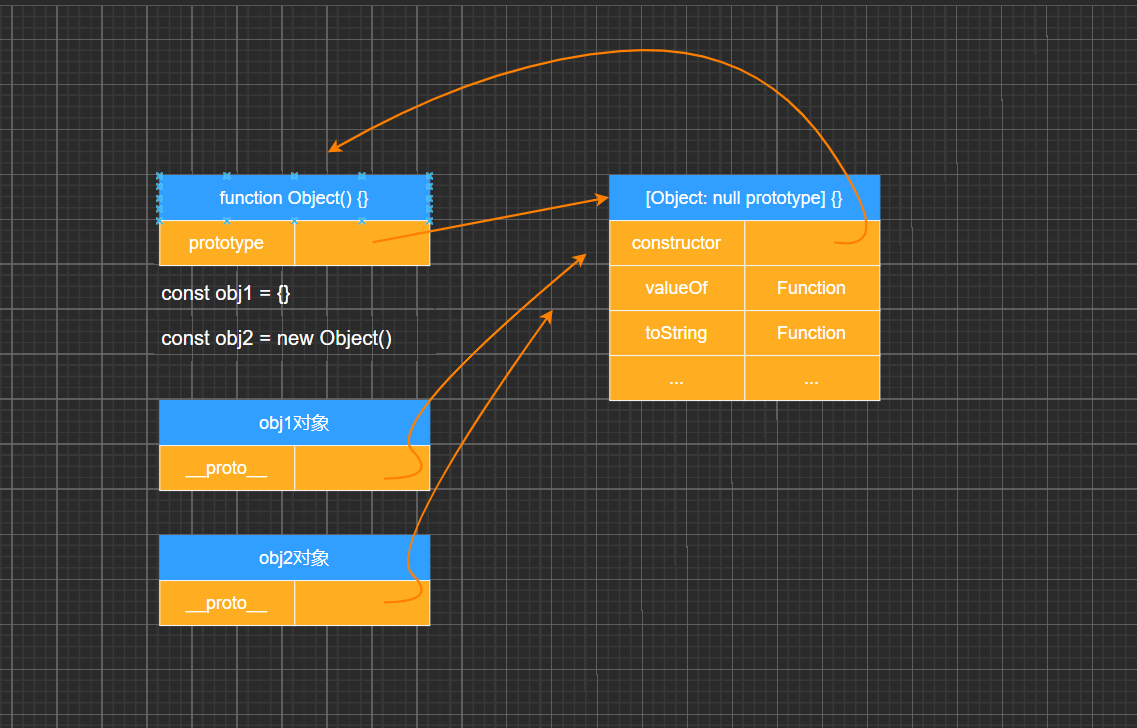The height and width of the screenshot is (728, 1137).
Task: Select the "obj1对象" title bar
Action: click(x=294, y=422)
